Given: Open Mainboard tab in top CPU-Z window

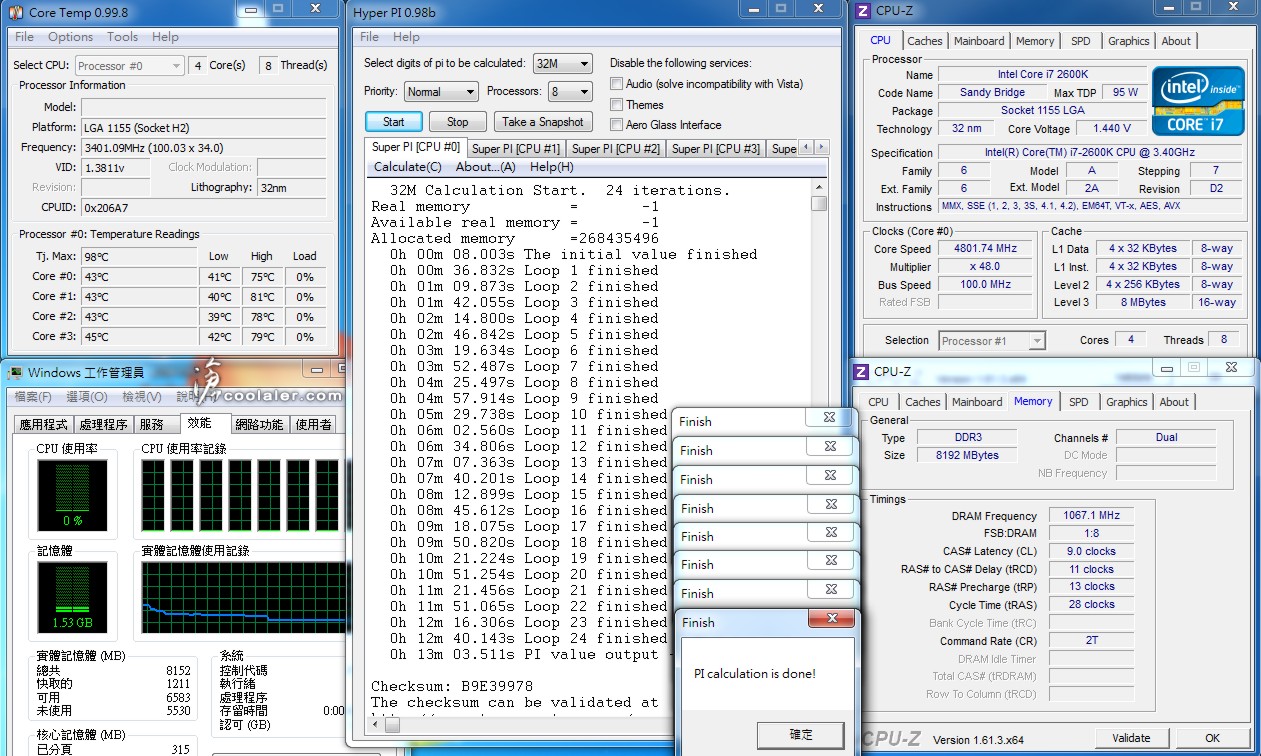Looking at the screenshot, I should (979, 41).
